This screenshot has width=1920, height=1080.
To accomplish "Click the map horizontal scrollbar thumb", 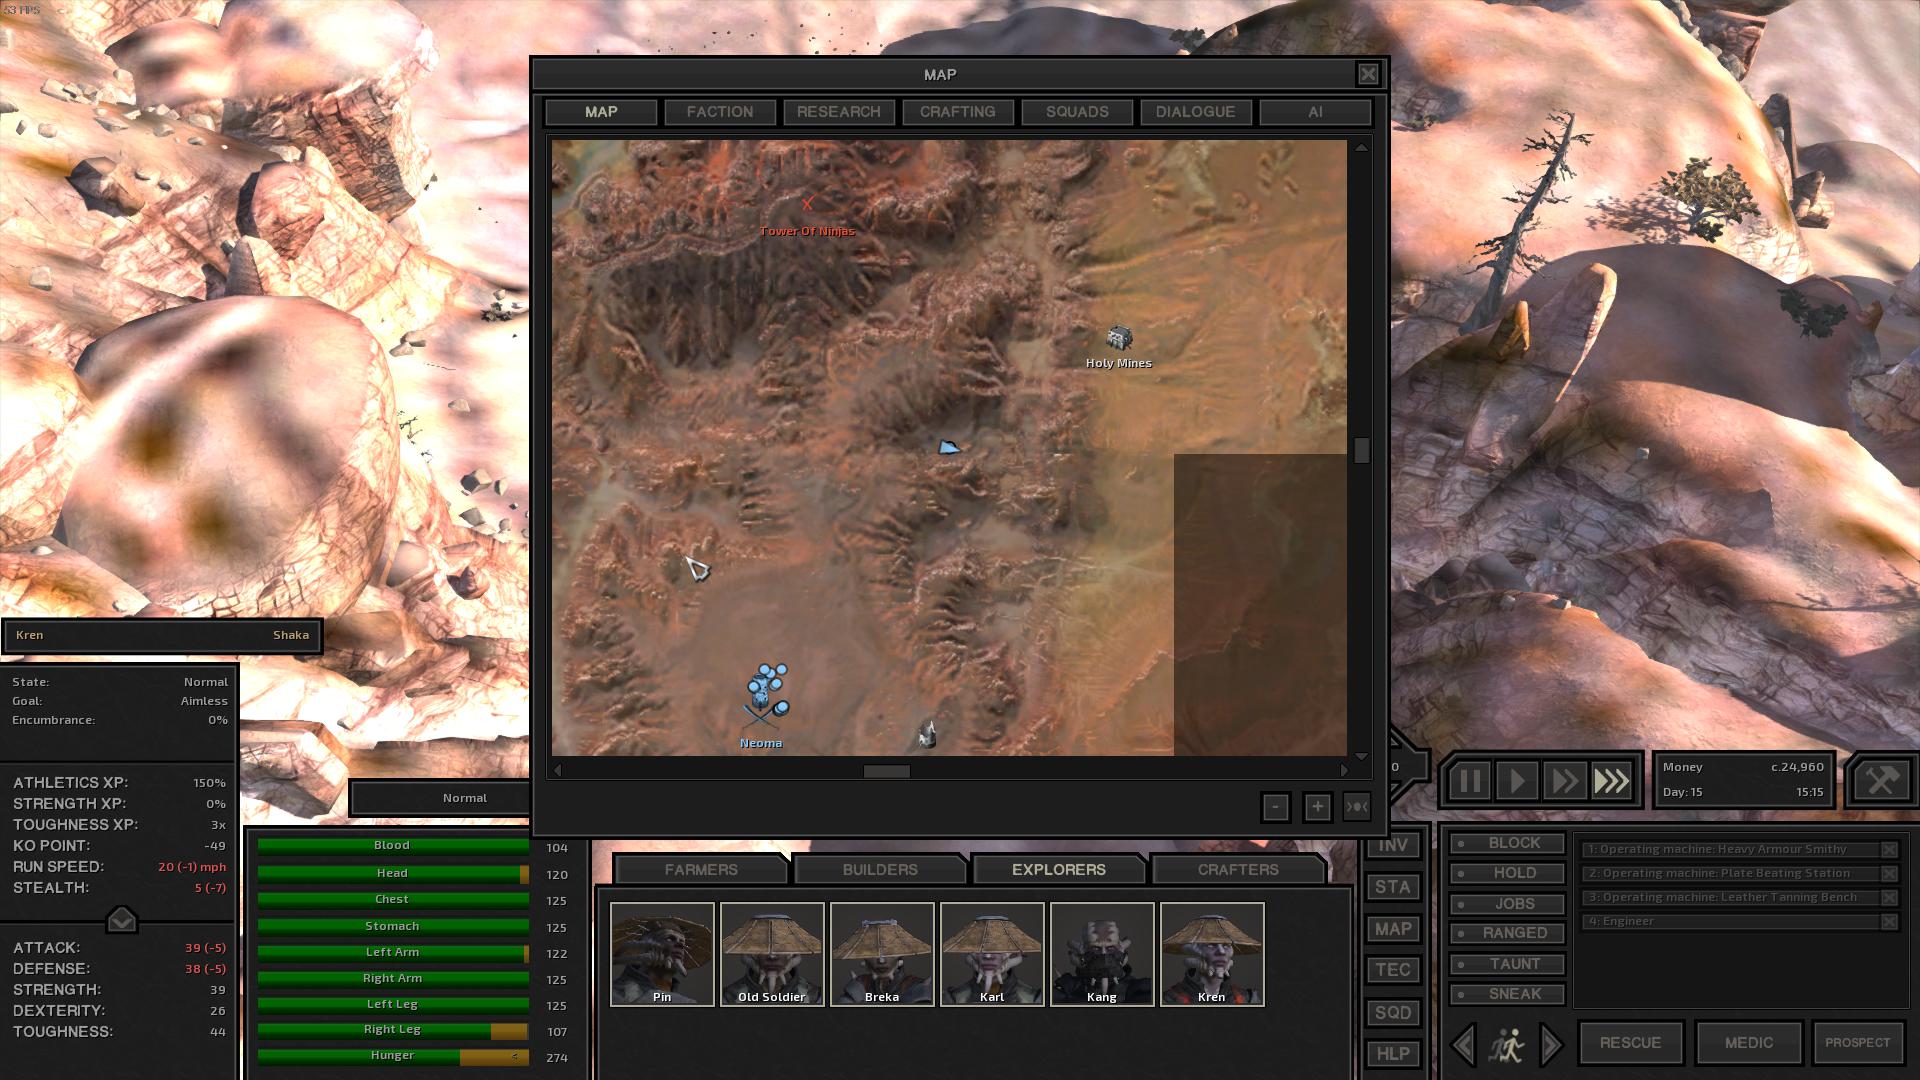I will 887,770.
